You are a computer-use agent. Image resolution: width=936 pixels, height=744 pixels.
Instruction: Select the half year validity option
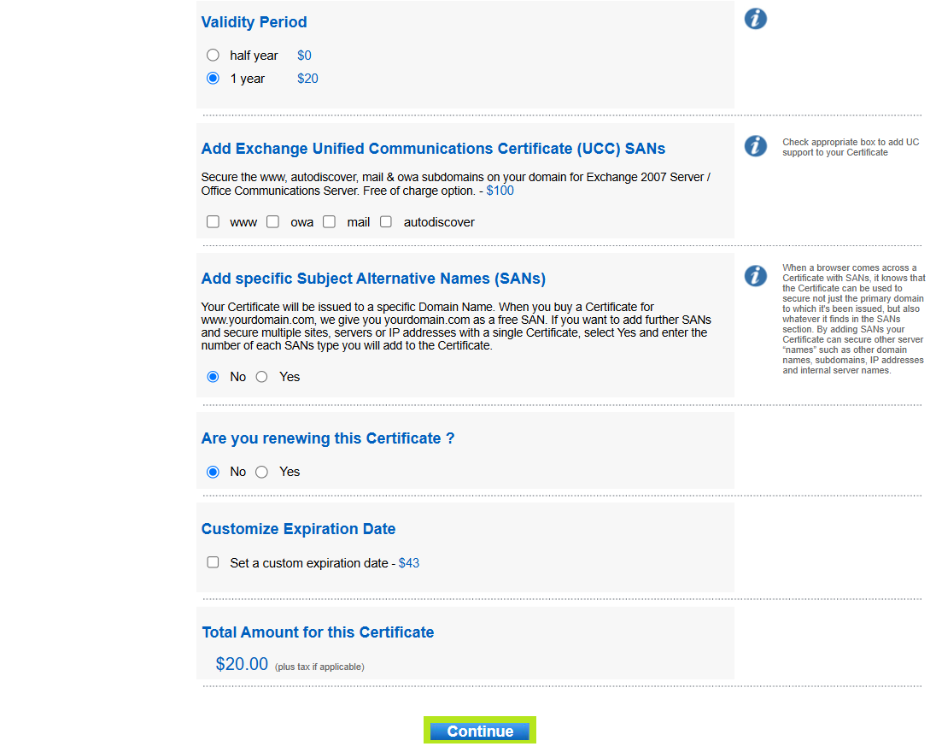point(213,56)
